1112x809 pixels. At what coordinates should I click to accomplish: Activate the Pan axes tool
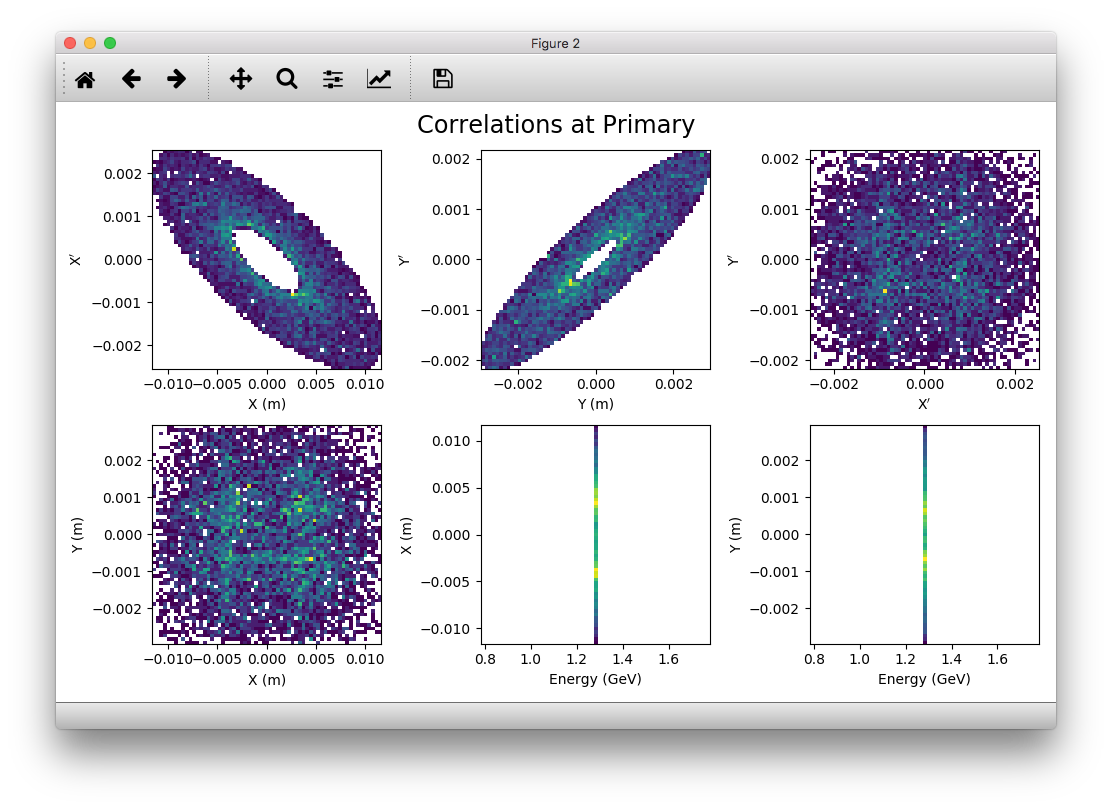241,79
